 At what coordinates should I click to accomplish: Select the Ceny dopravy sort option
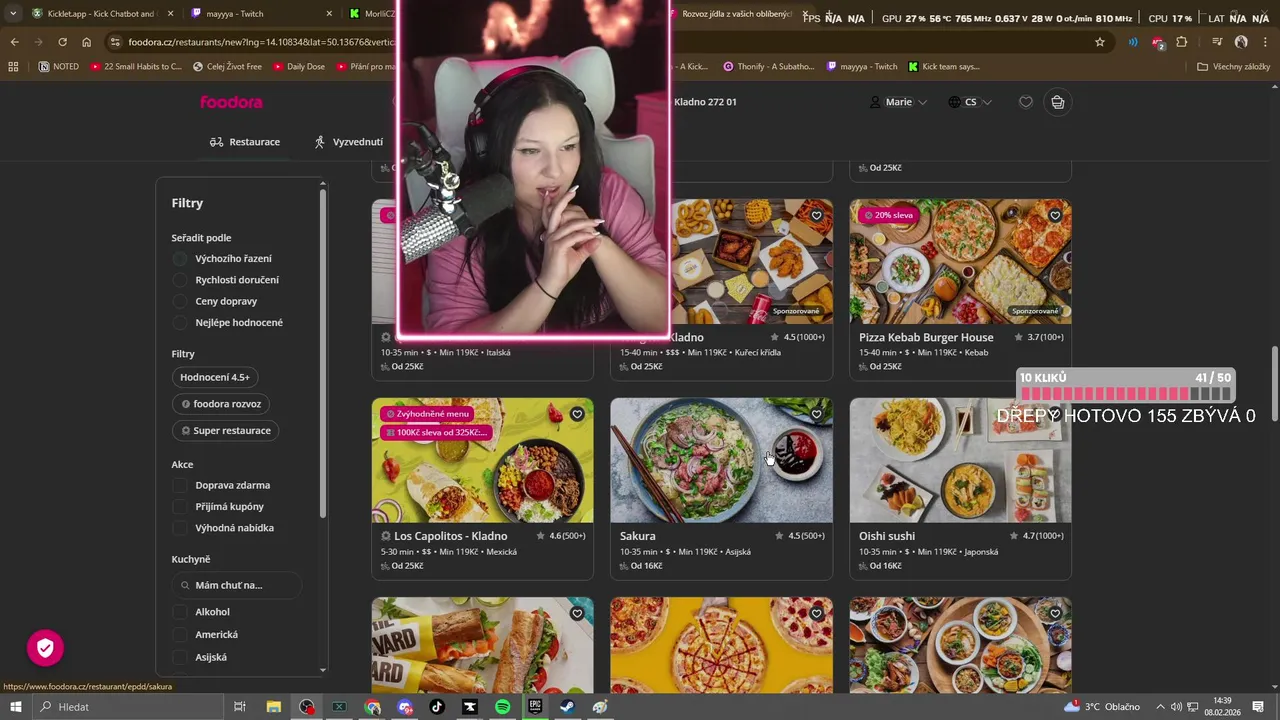180,301
